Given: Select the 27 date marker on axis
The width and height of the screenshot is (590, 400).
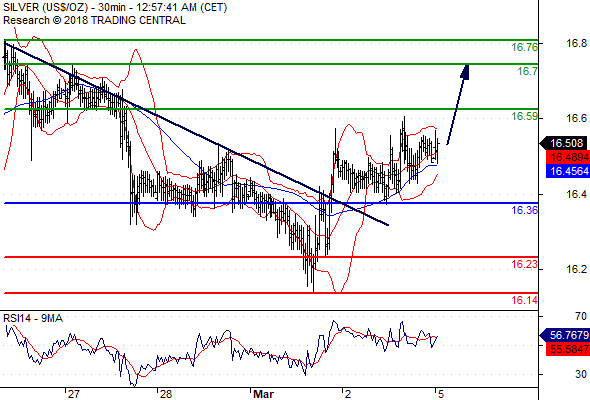Looking at the screenshot, I should point(74,394).
